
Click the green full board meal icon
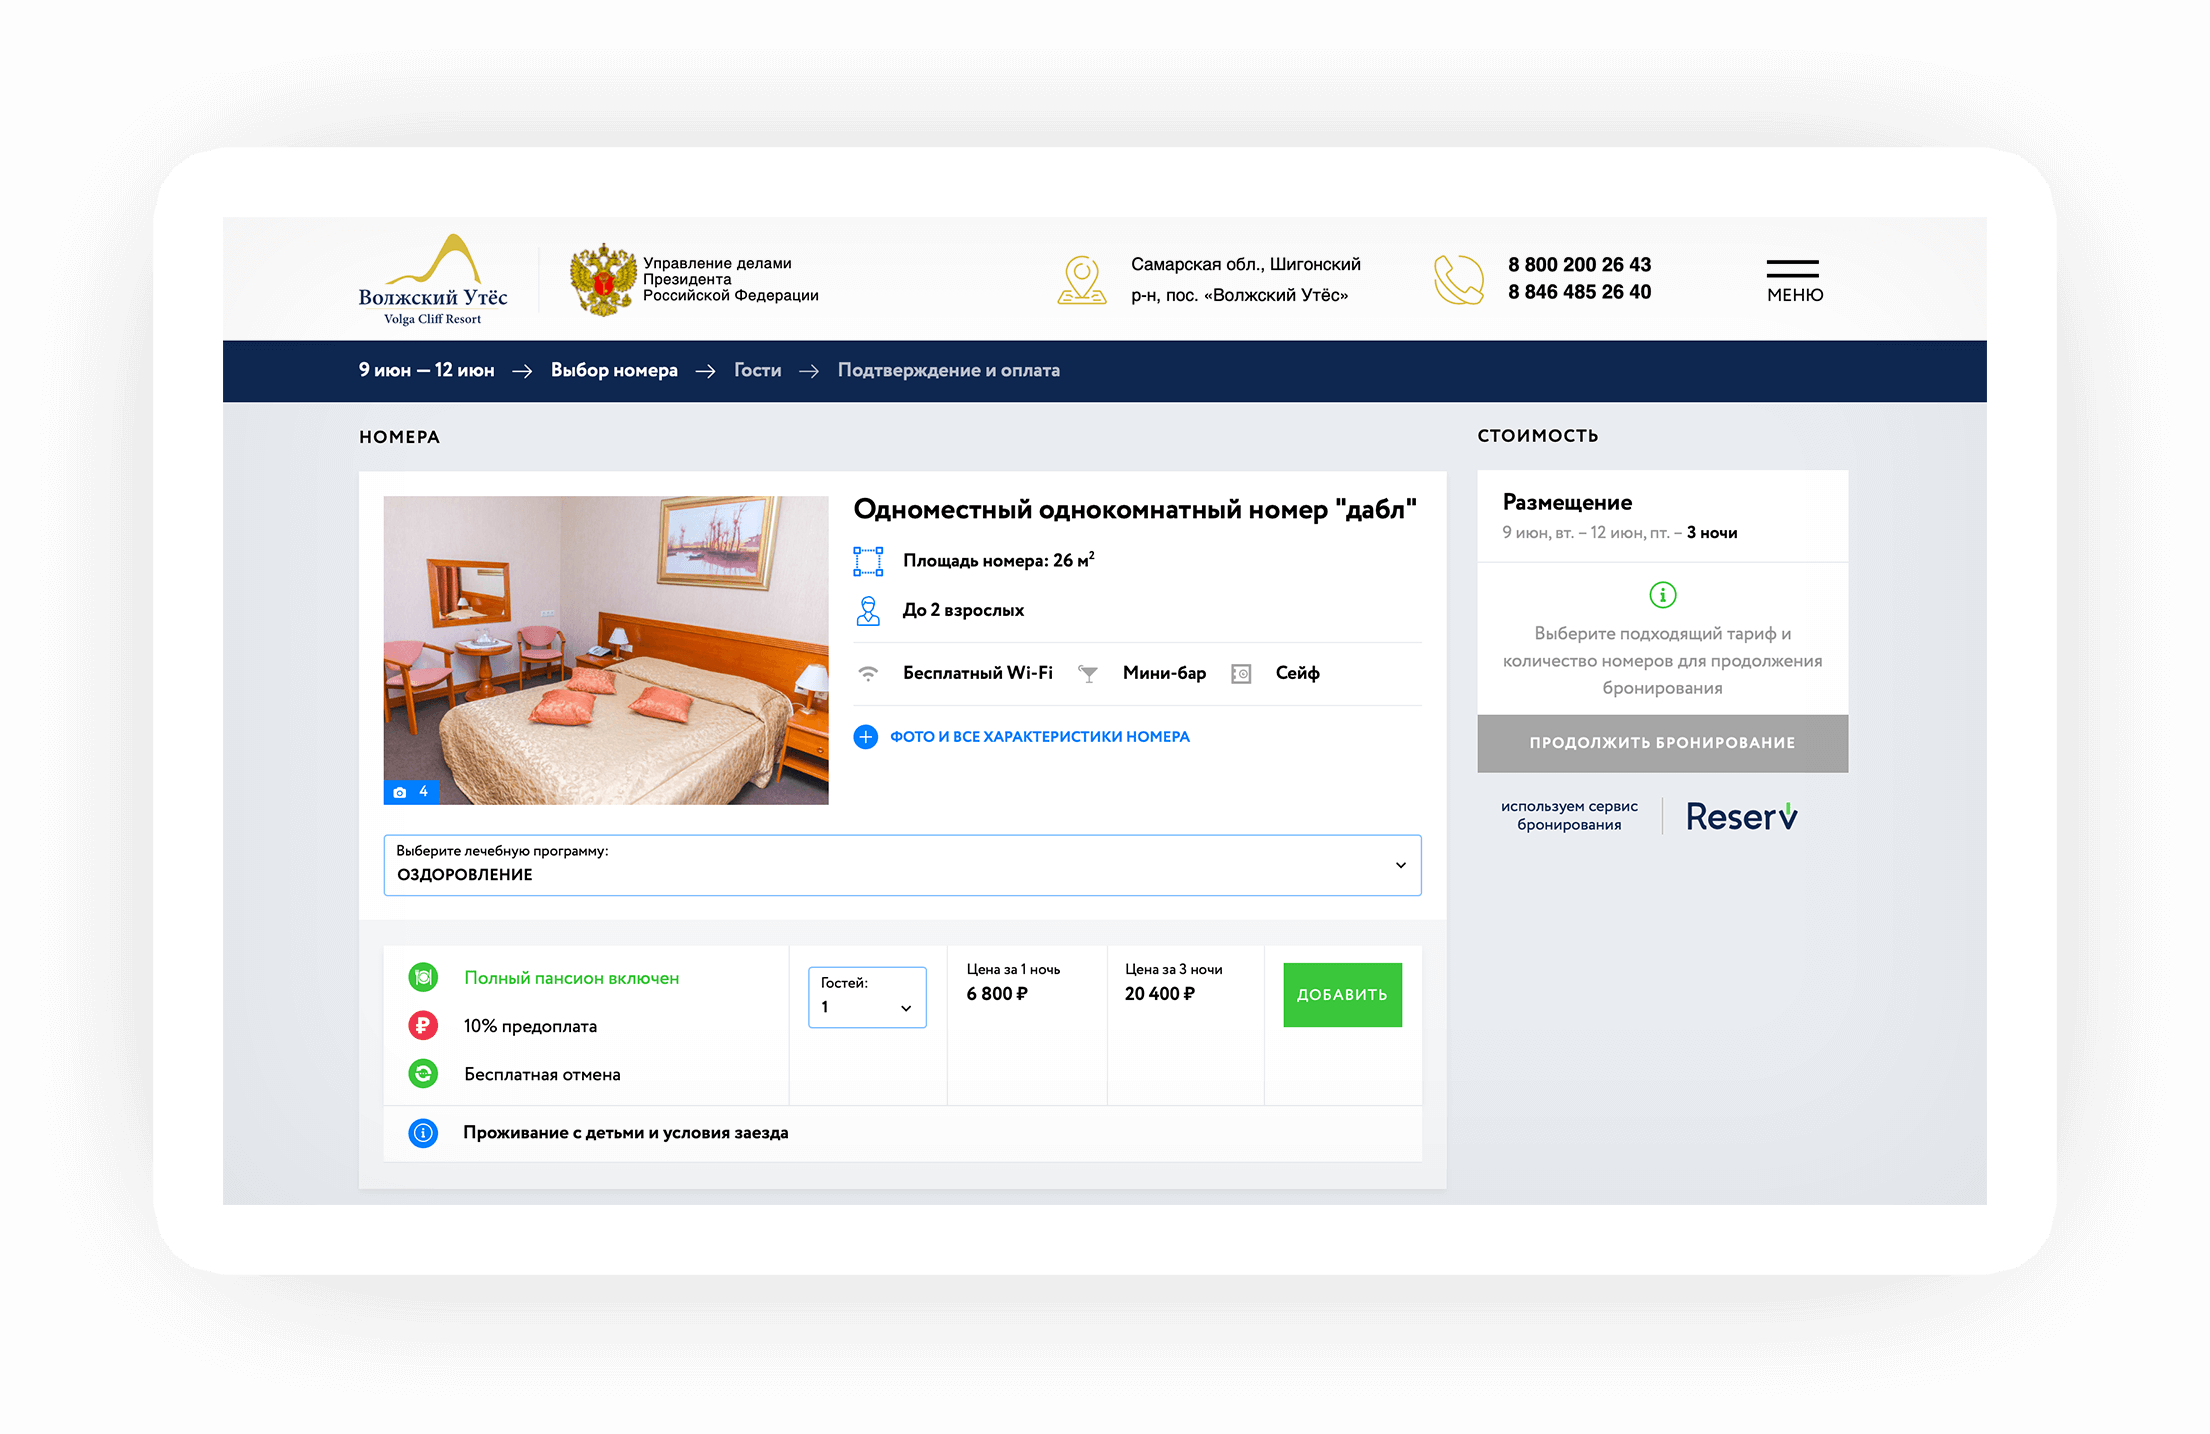click(423, 977)
